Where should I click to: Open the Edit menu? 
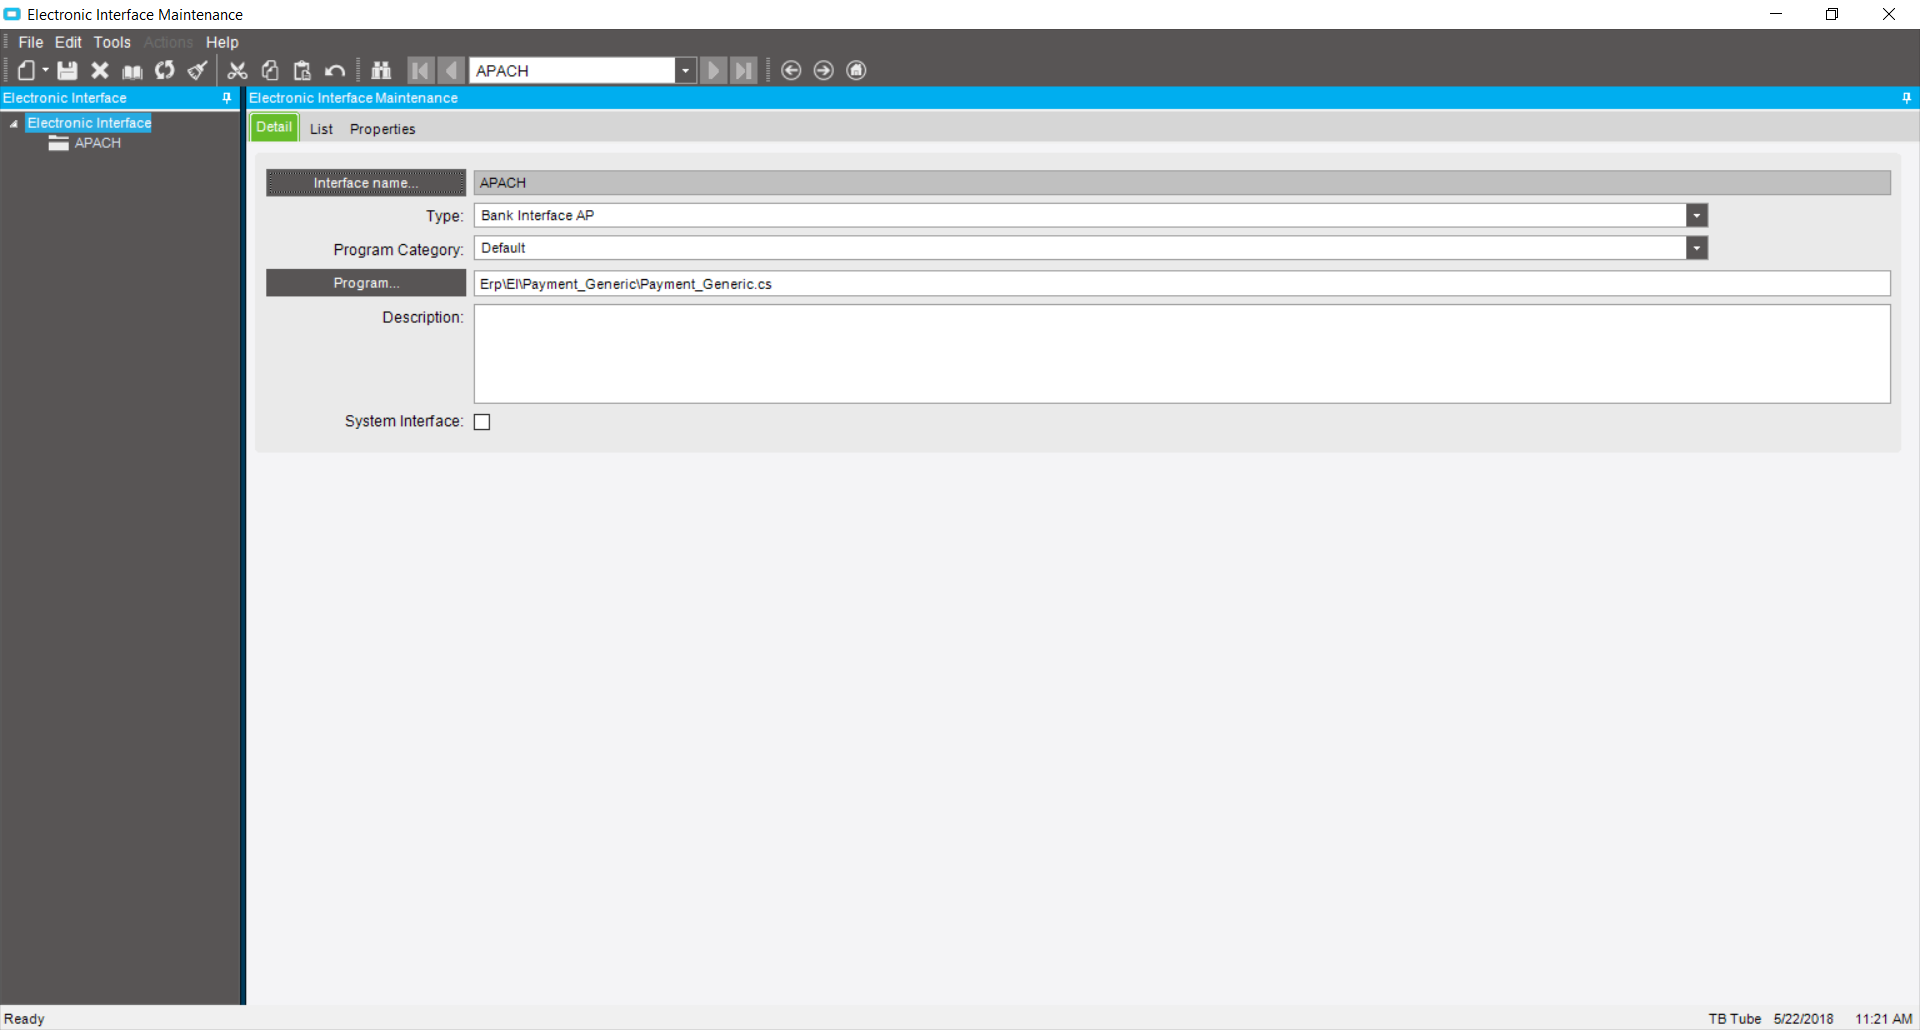[68, 42]
